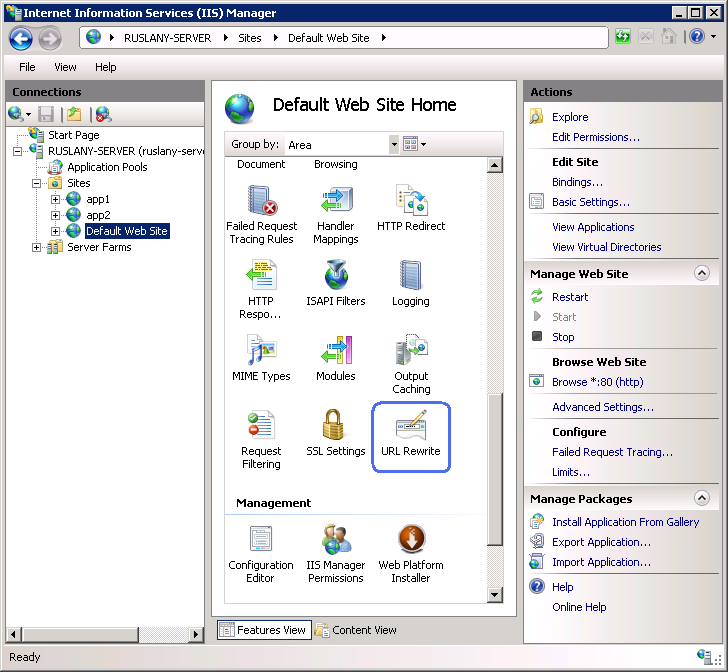Expand the Server Farms tree node
Screen dimensions: 728x672
[x=37, y=247]
